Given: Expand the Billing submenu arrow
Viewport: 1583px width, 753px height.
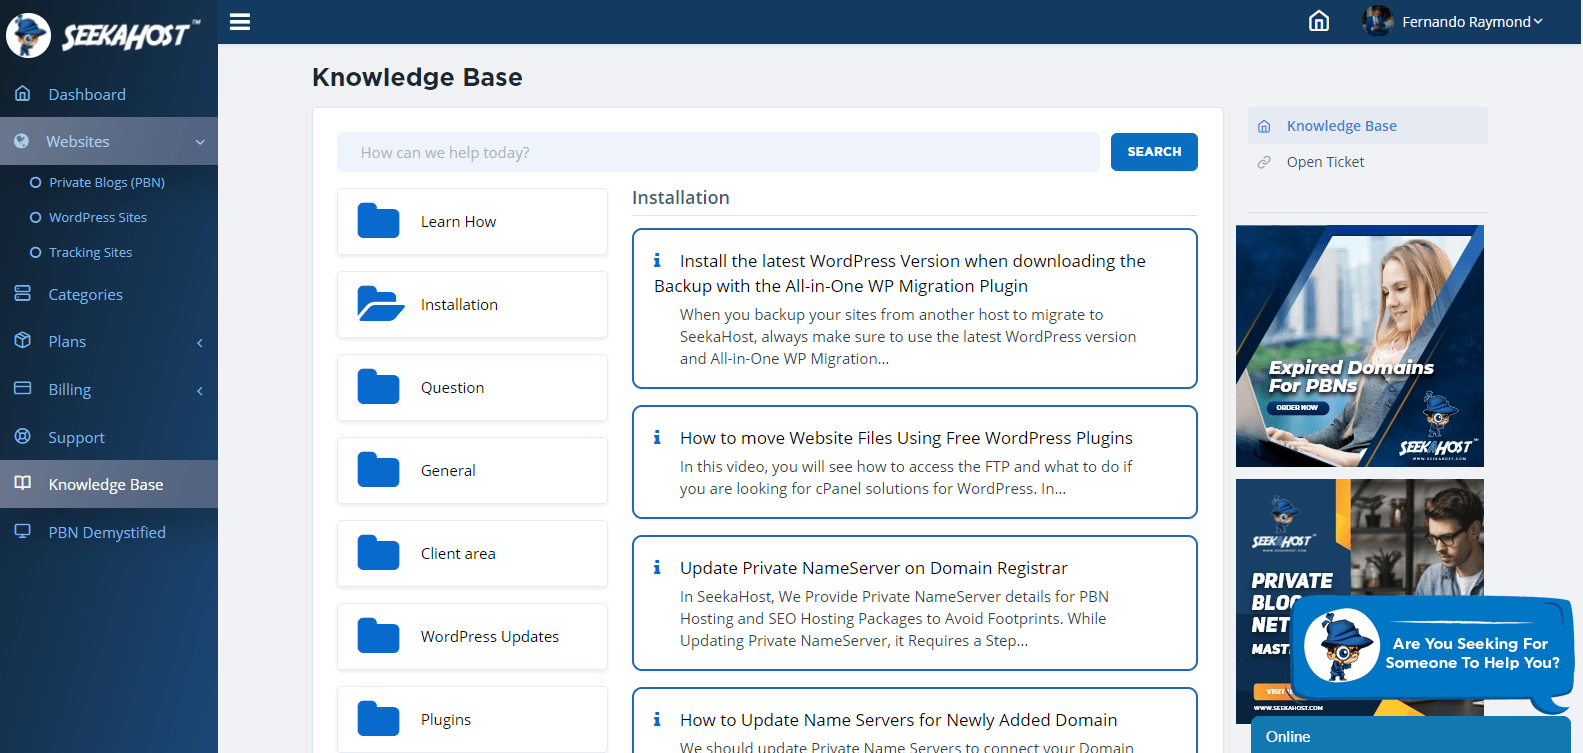Looking at the screenshot, I should click(200, 390).
